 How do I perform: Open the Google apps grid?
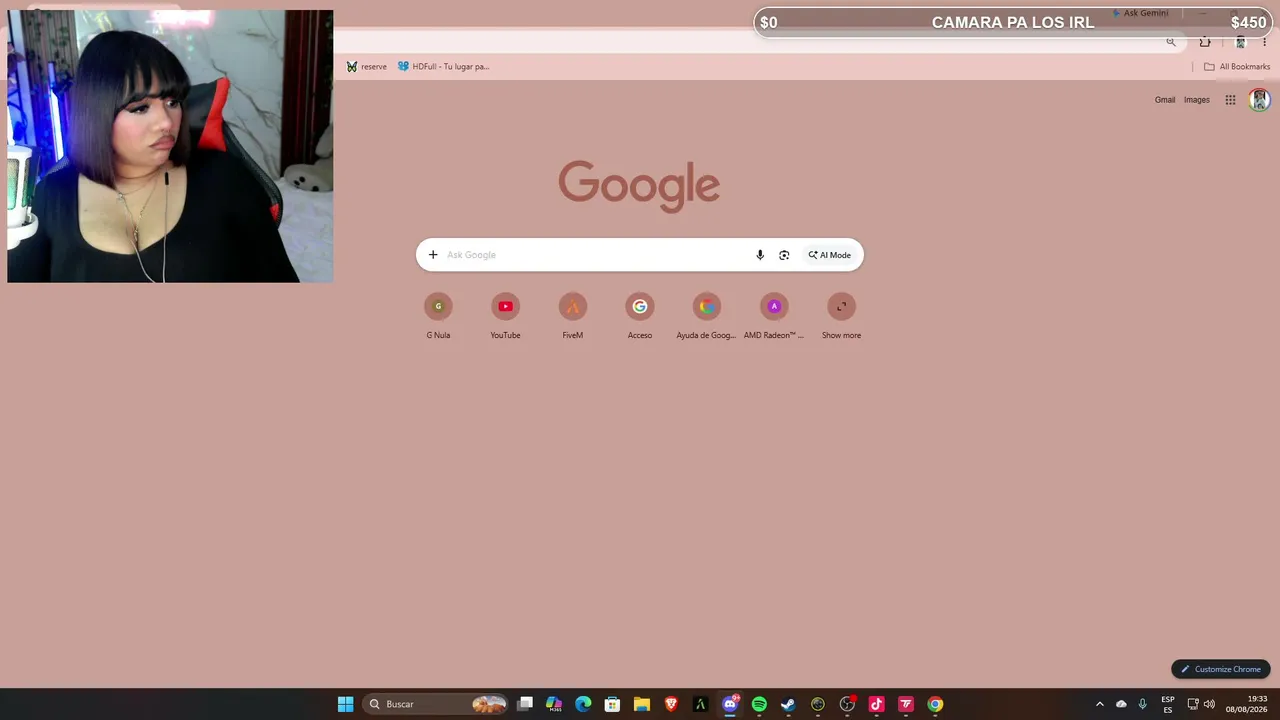tap(1230, 100)
